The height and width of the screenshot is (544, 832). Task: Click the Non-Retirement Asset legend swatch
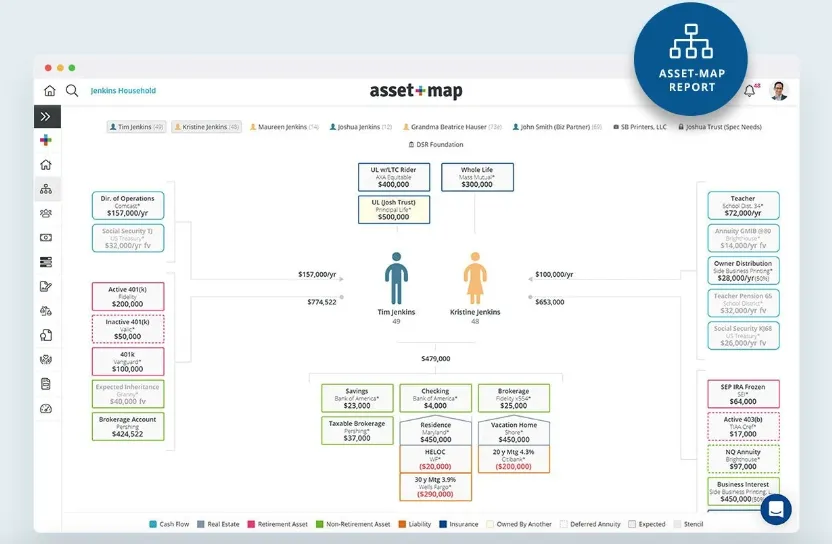[319, 524]
